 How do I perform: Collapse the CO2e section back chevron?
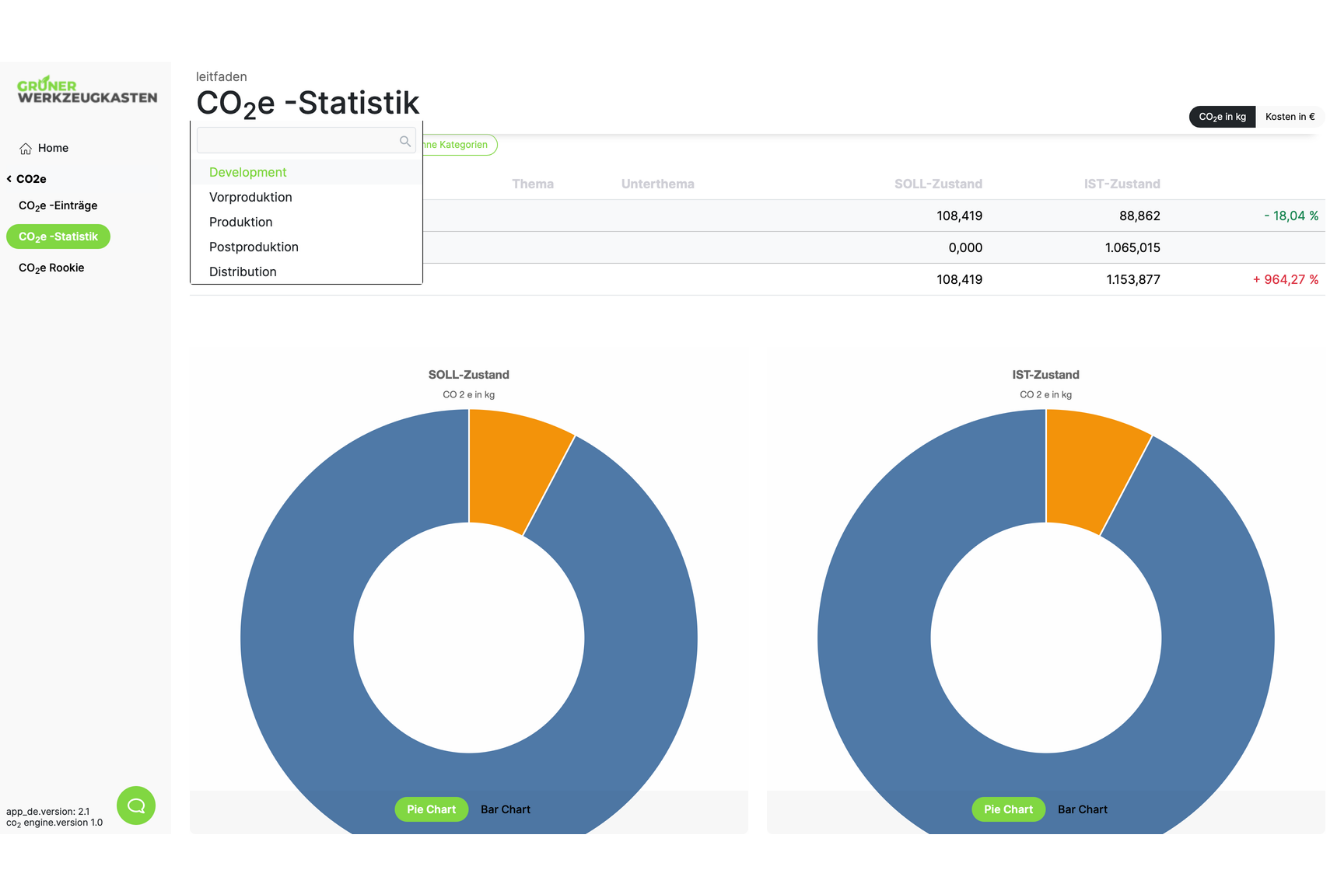click(x=9, y=179)
